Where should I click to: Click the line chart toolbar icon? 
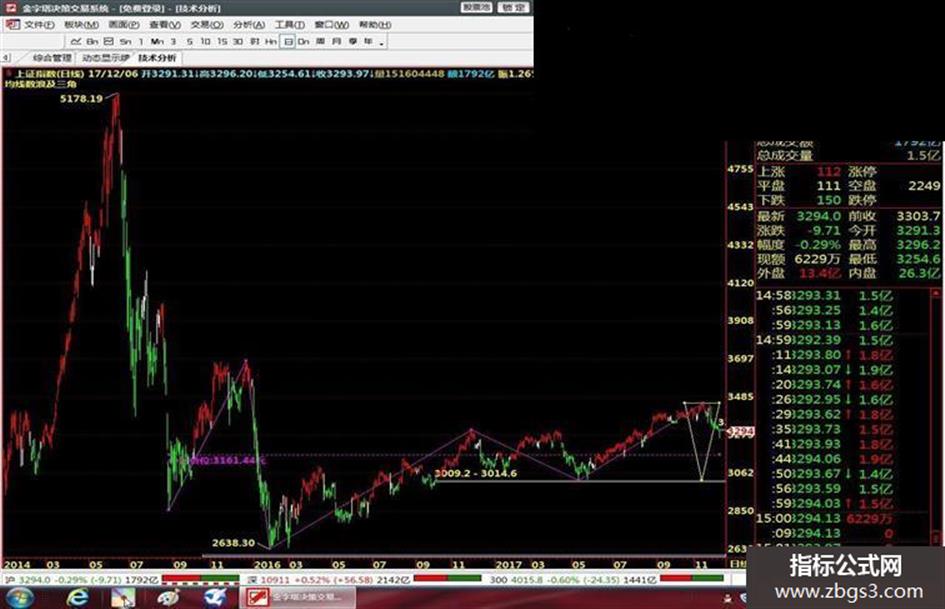pos(76,42)
